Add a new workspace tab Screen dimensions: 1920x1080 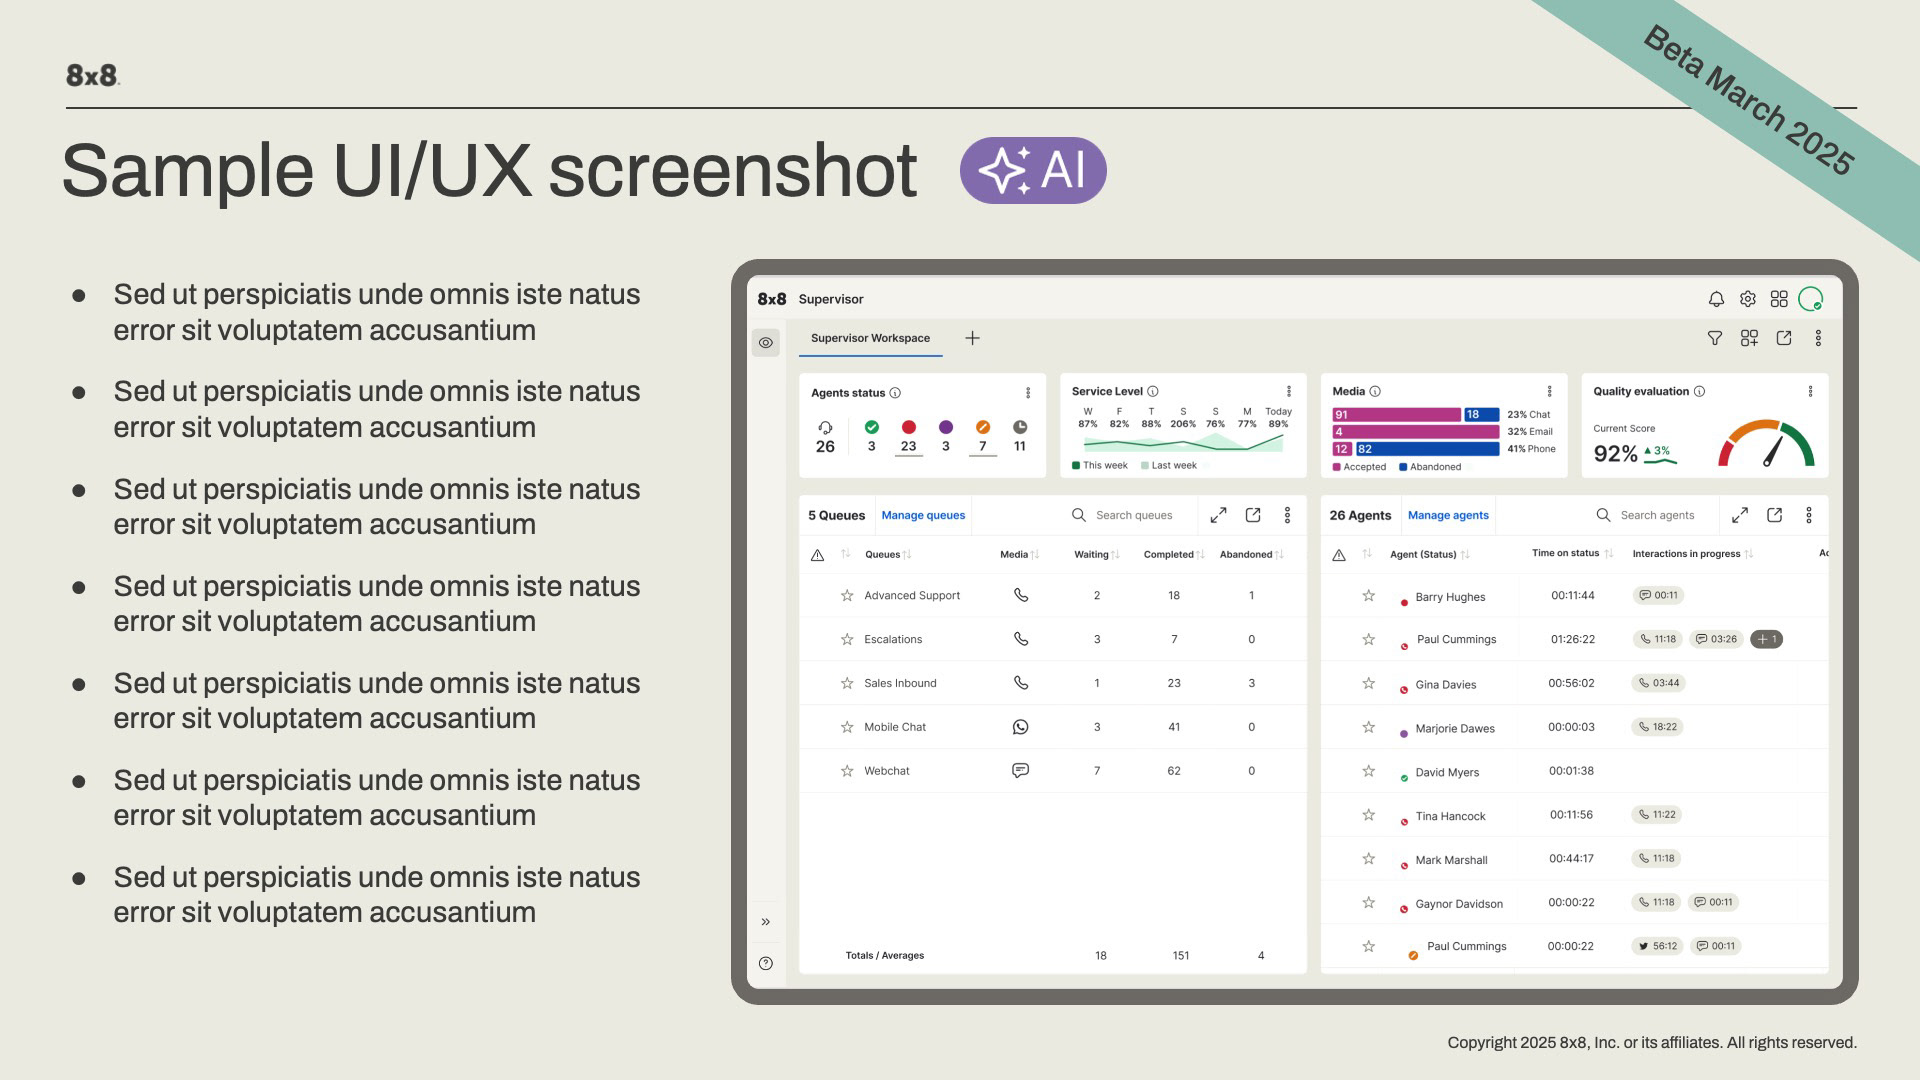click(x=972, y=338)
